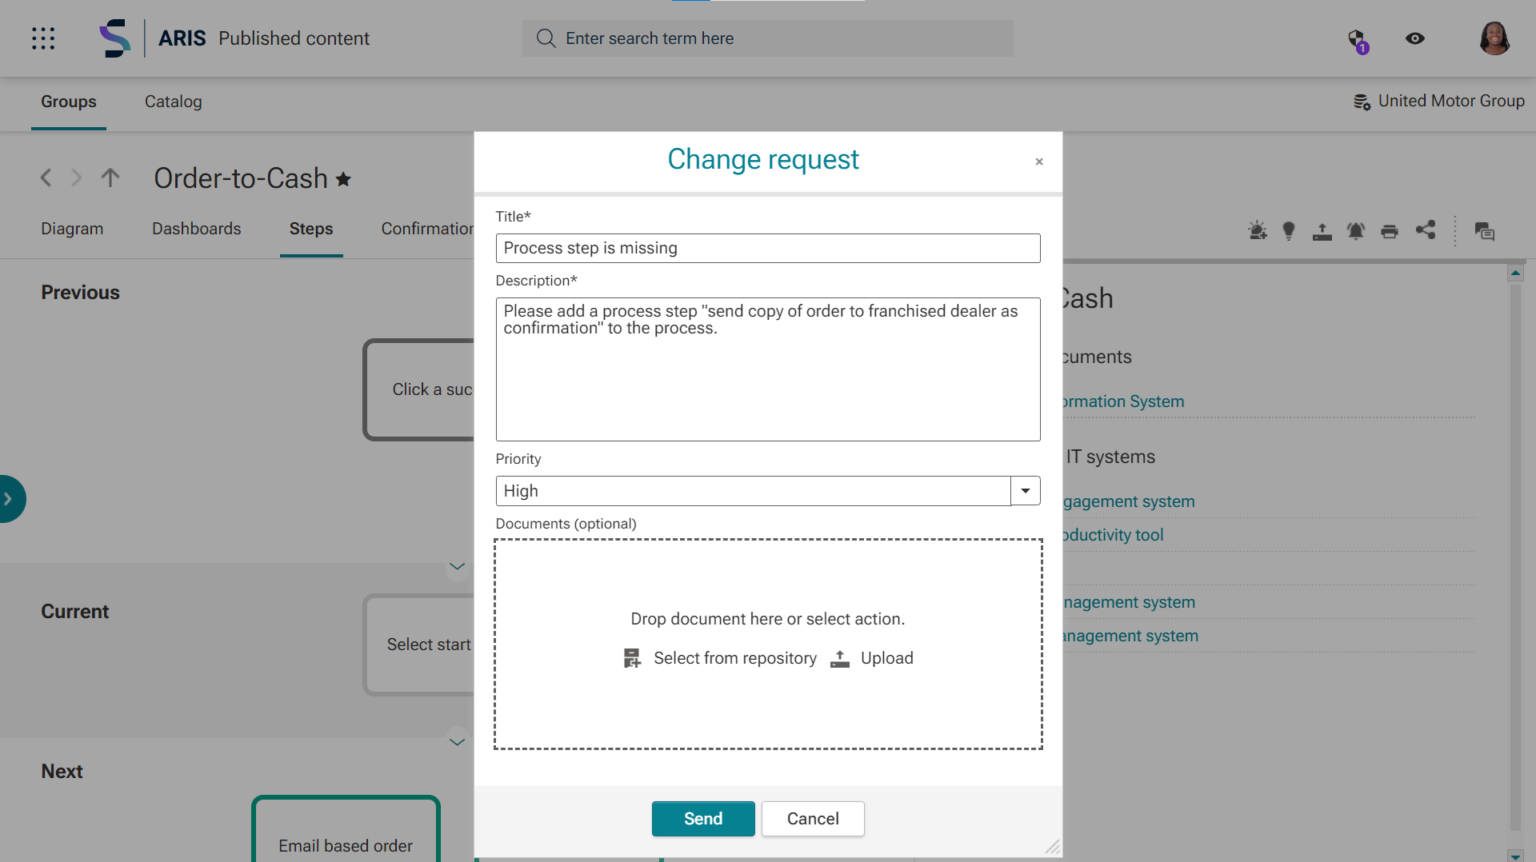Open the application launcher grid icon

click(43, 39)
